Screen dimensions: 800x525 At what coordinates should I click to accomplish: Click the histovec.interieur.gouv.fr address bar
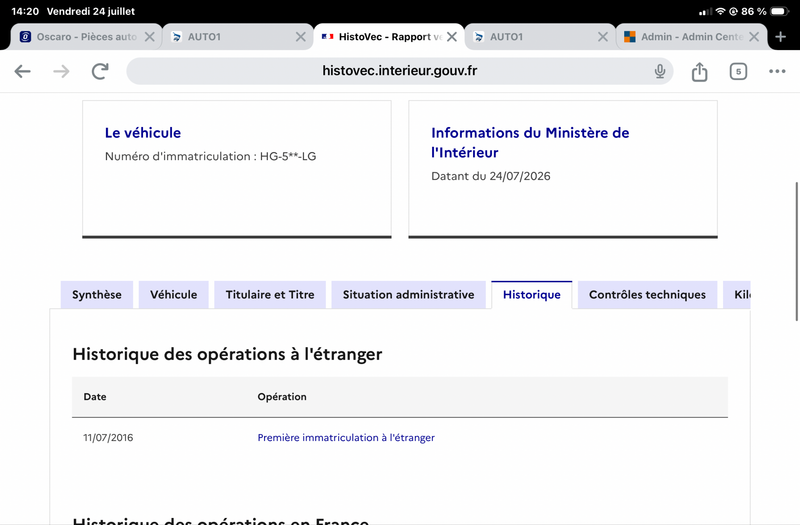pyautogui.click(x=399, y=71)
